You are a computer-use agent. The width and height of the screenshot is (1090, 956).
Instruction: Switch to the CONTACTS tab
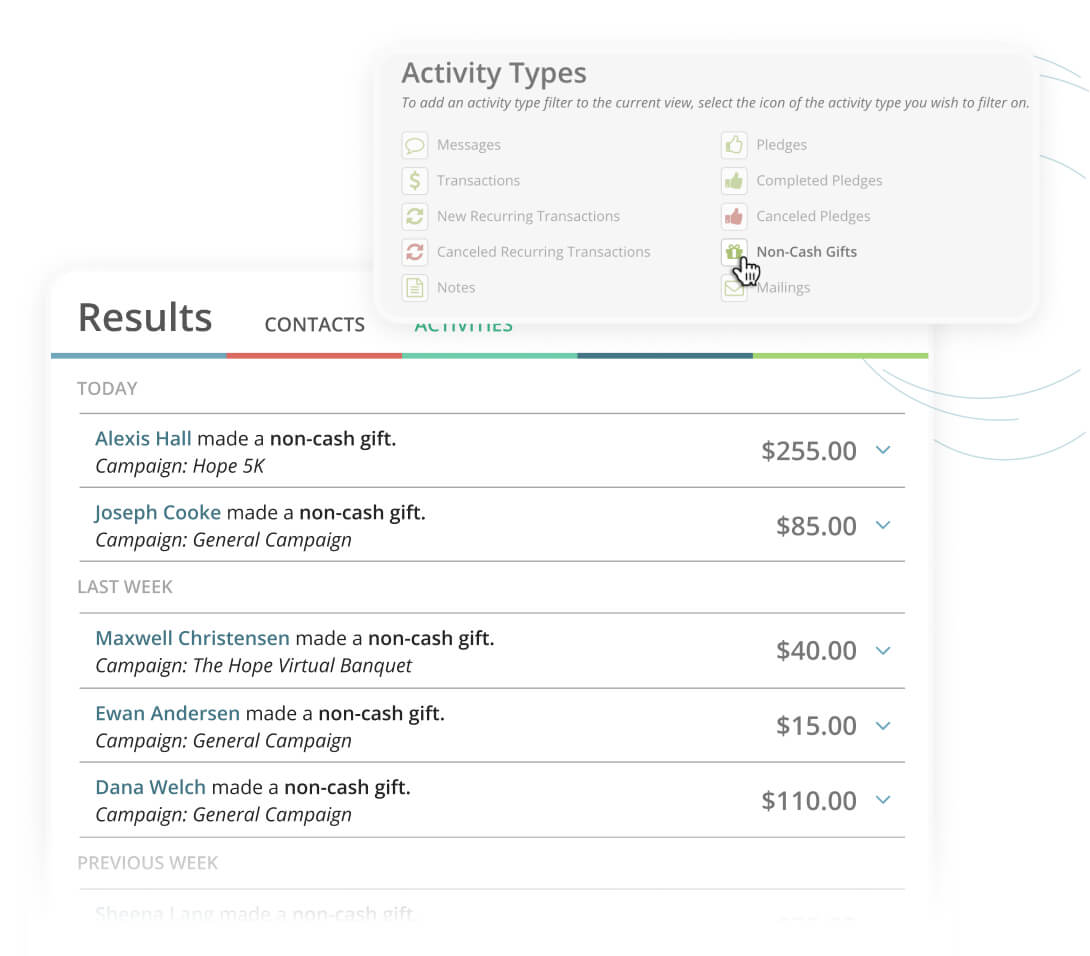(314, 324)
